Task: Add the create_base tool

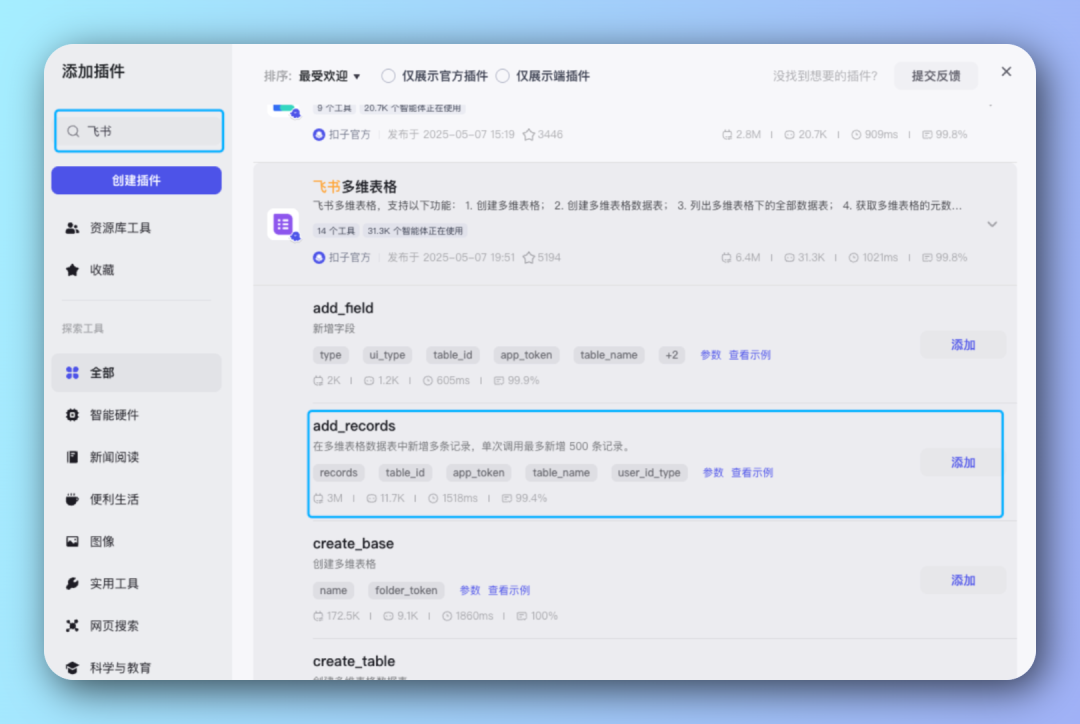Action: click(963, 581)
